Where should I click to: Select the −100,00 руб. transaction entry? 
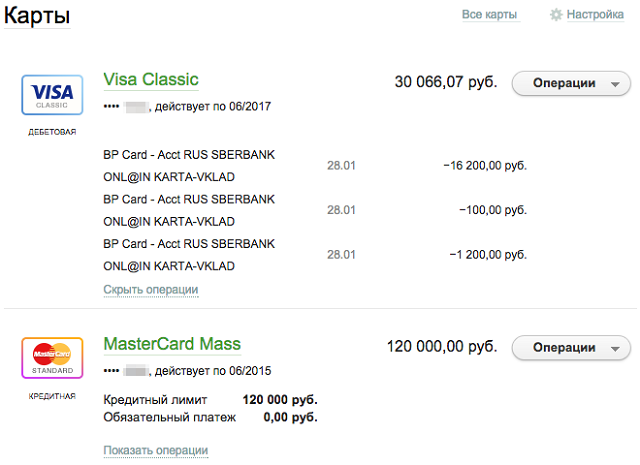tap(315, 210)
